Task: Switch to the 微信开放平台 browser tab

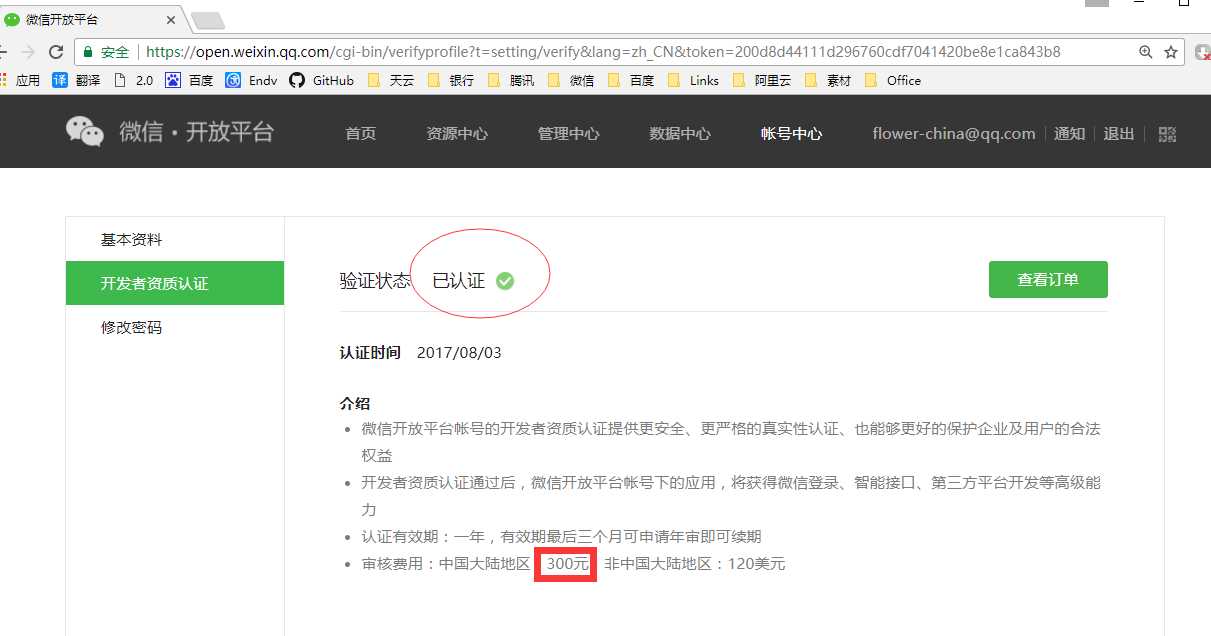Action: pos(90,20)
